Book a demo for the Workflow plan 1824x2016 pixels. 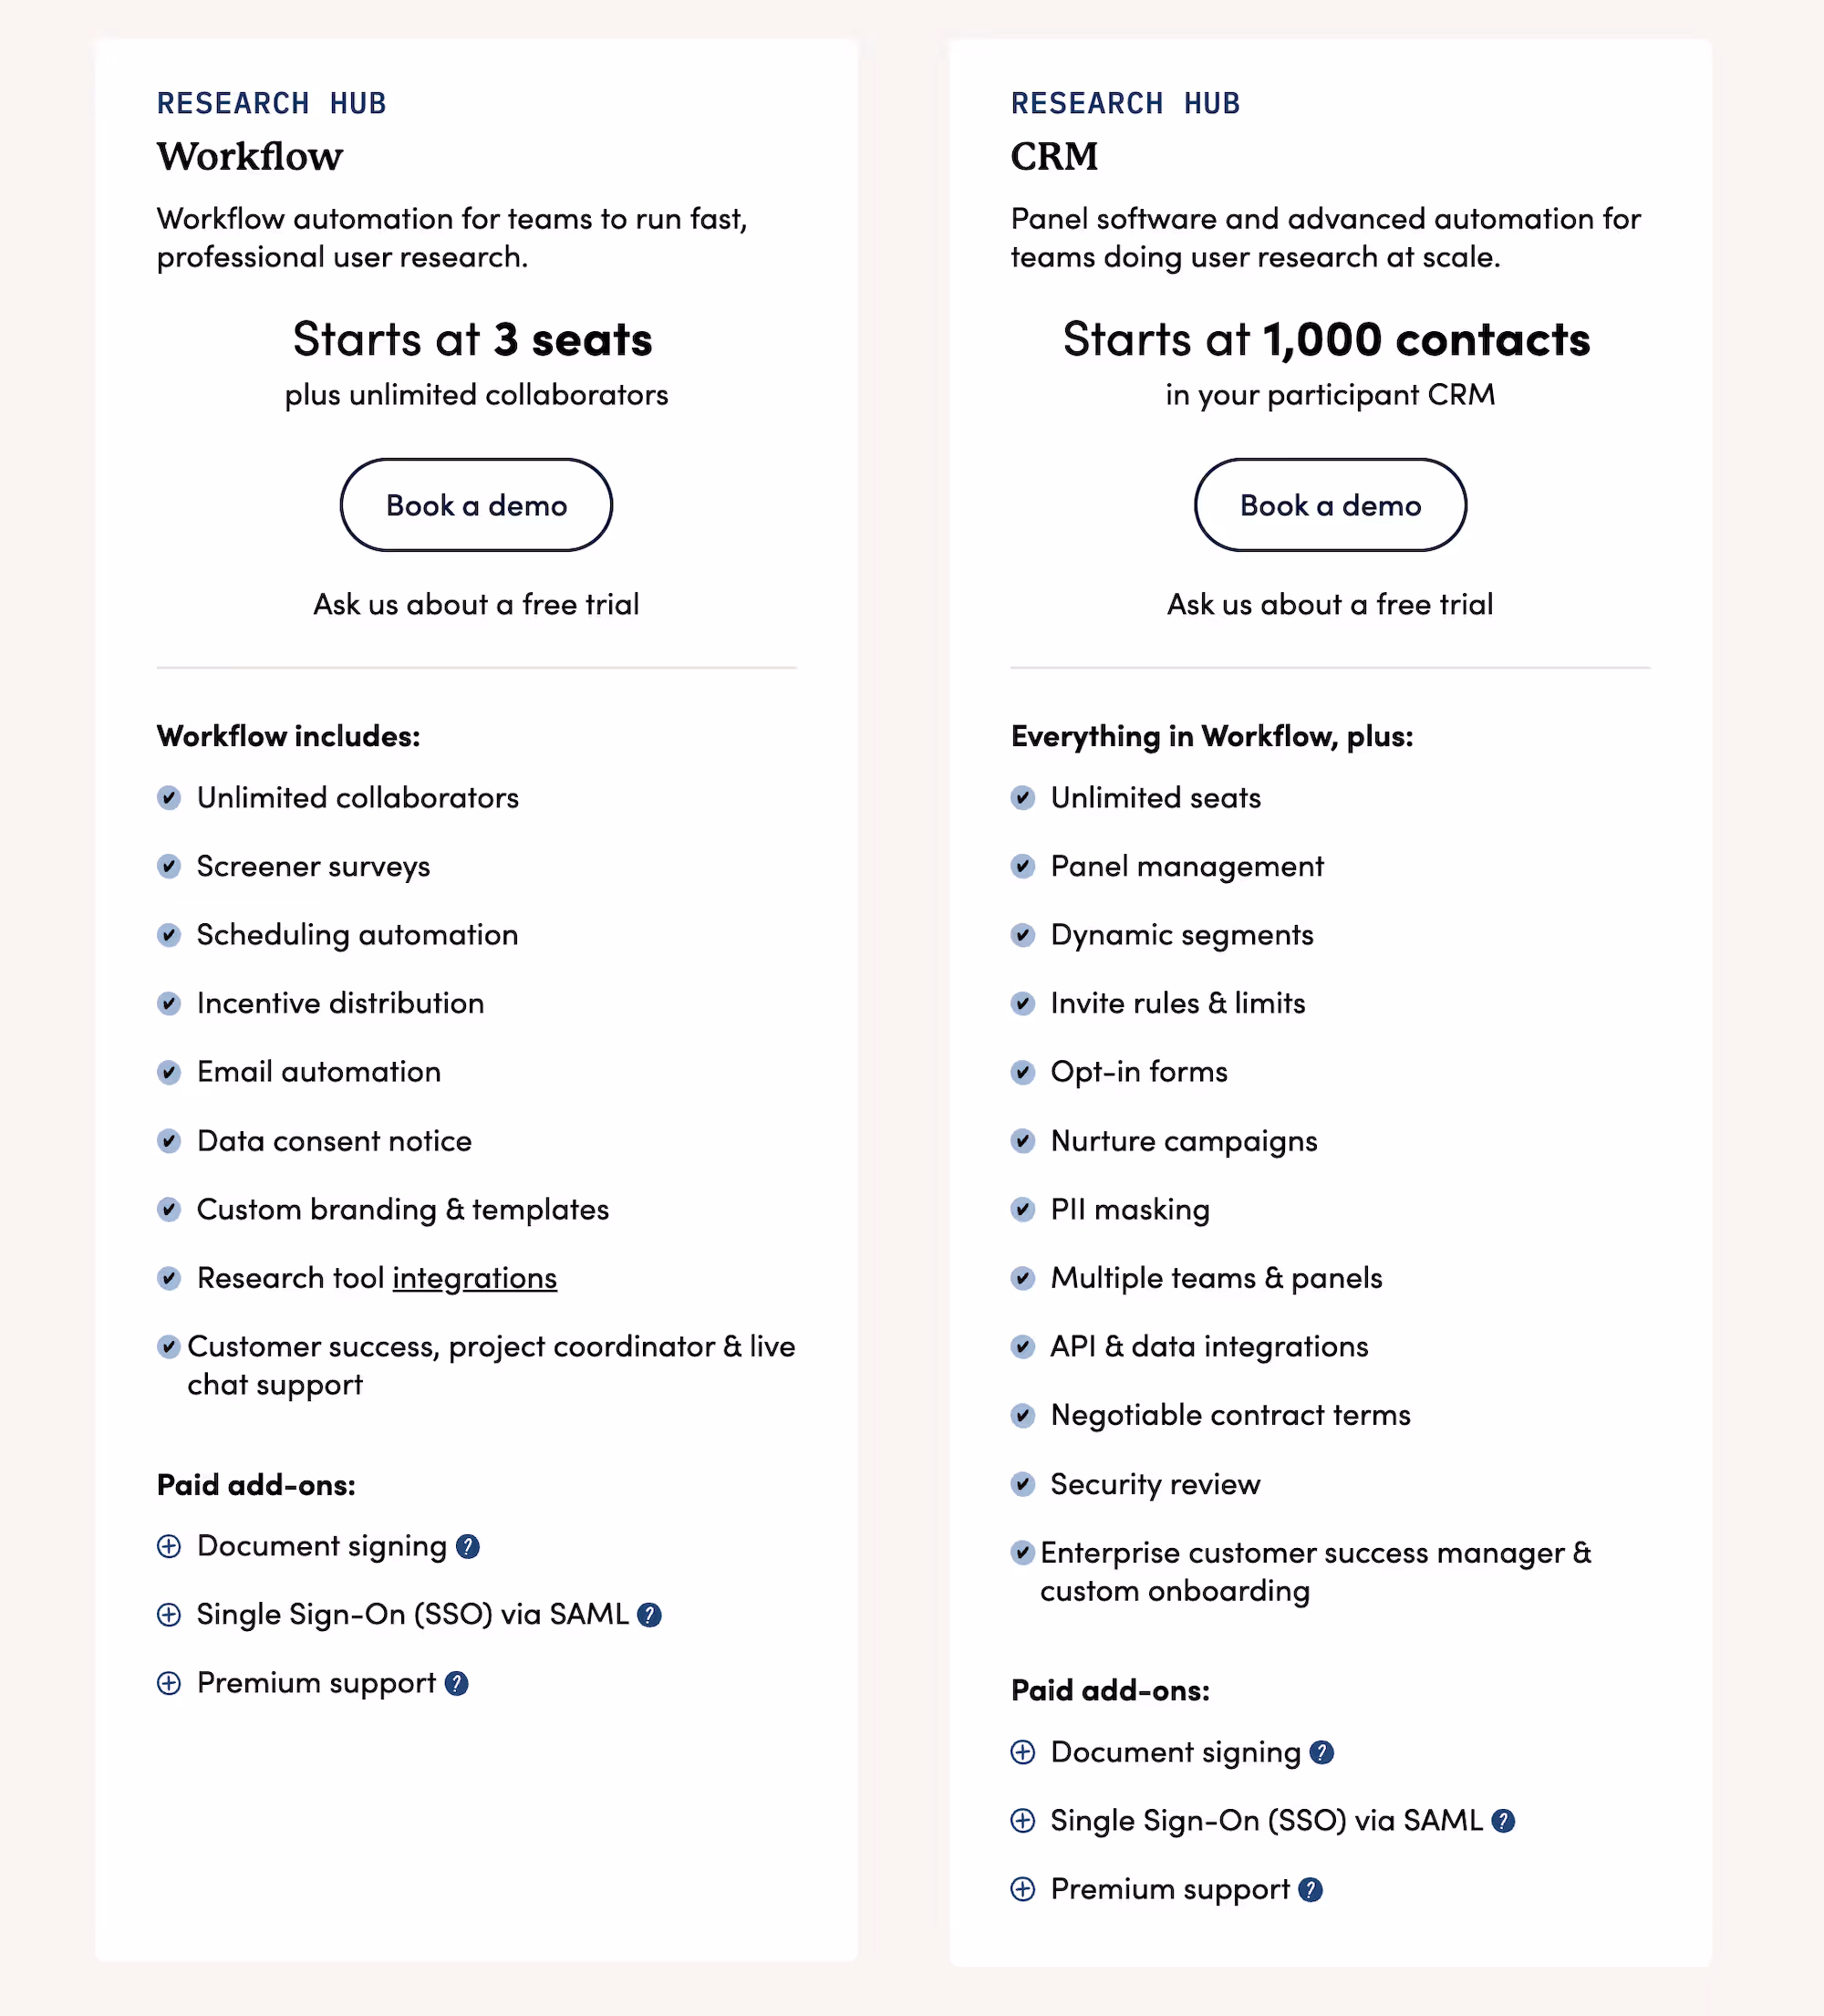pos(476,505)
